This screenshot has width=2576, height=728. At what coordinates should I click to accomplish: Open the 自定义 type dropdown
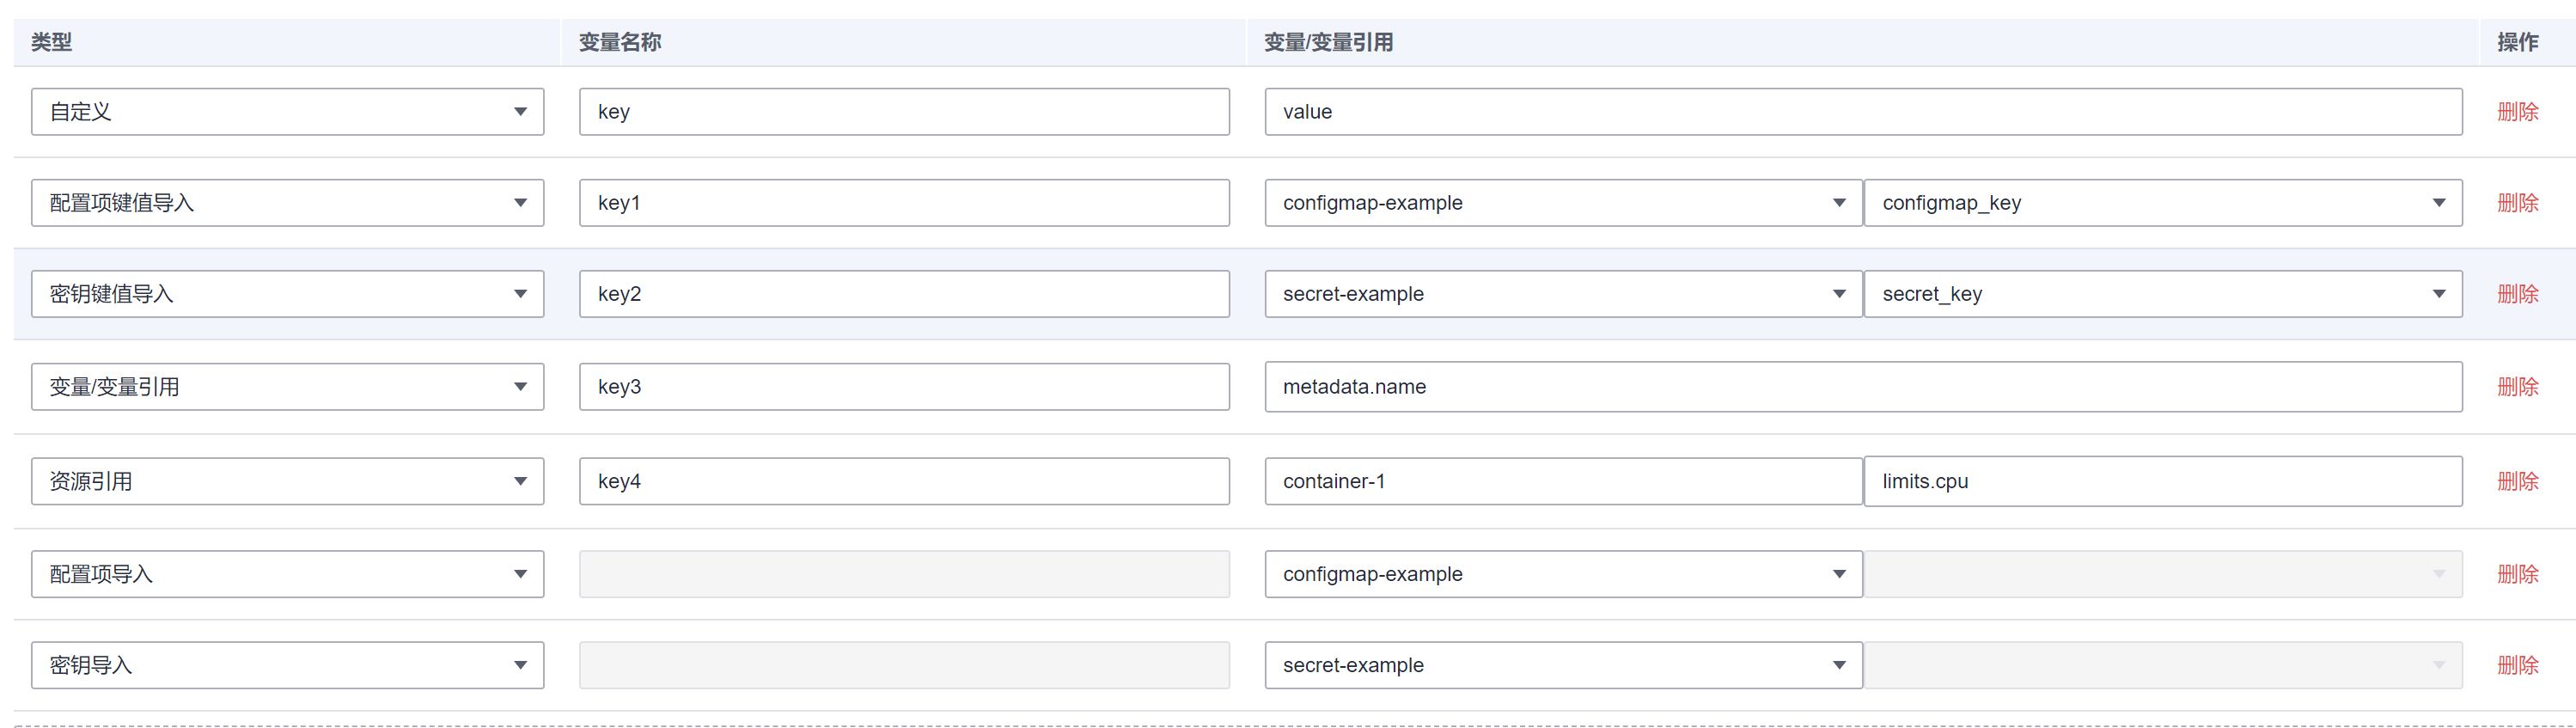pos(287,112)
